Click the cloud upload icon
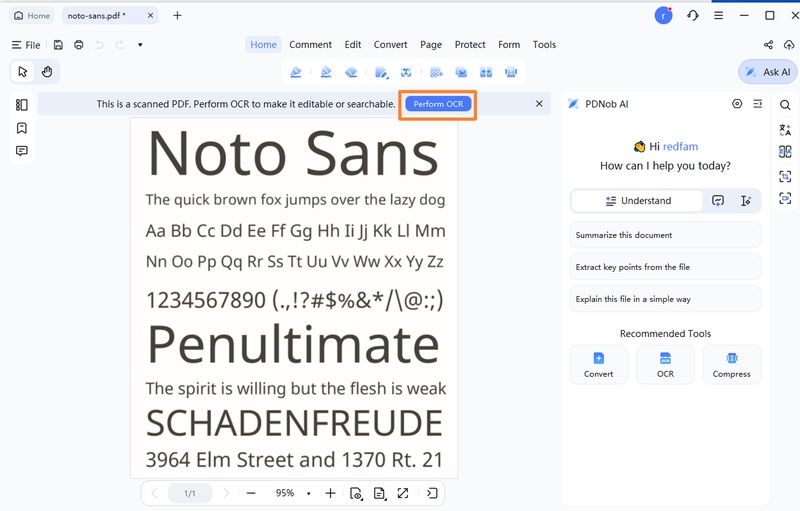 (789, 45)
